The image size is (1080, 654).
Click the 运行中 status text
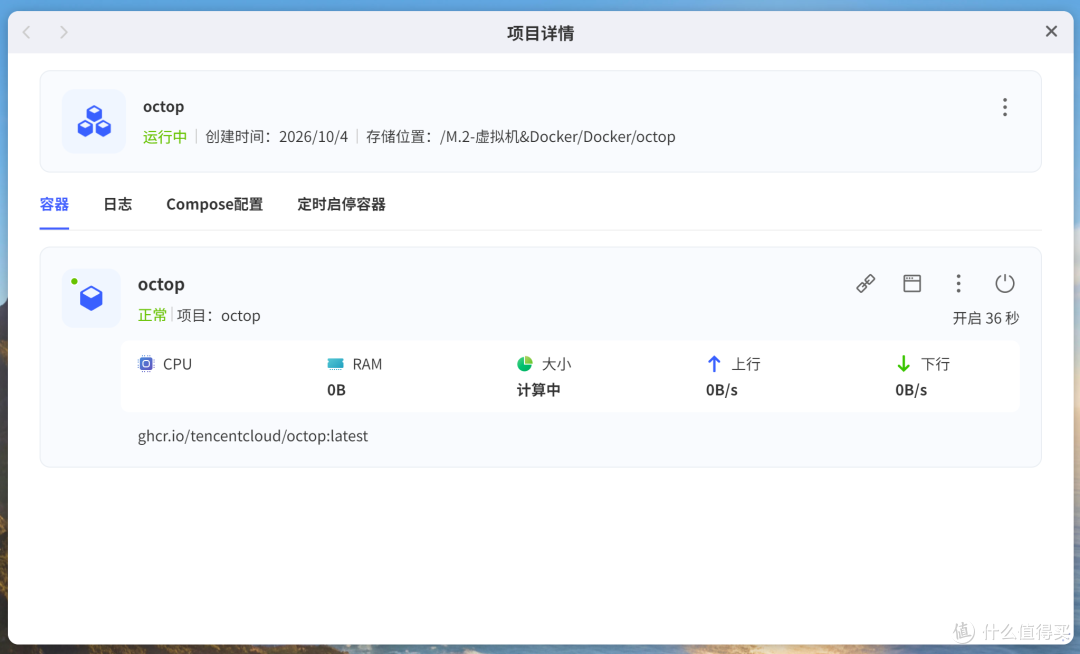[x=165, y=137]
